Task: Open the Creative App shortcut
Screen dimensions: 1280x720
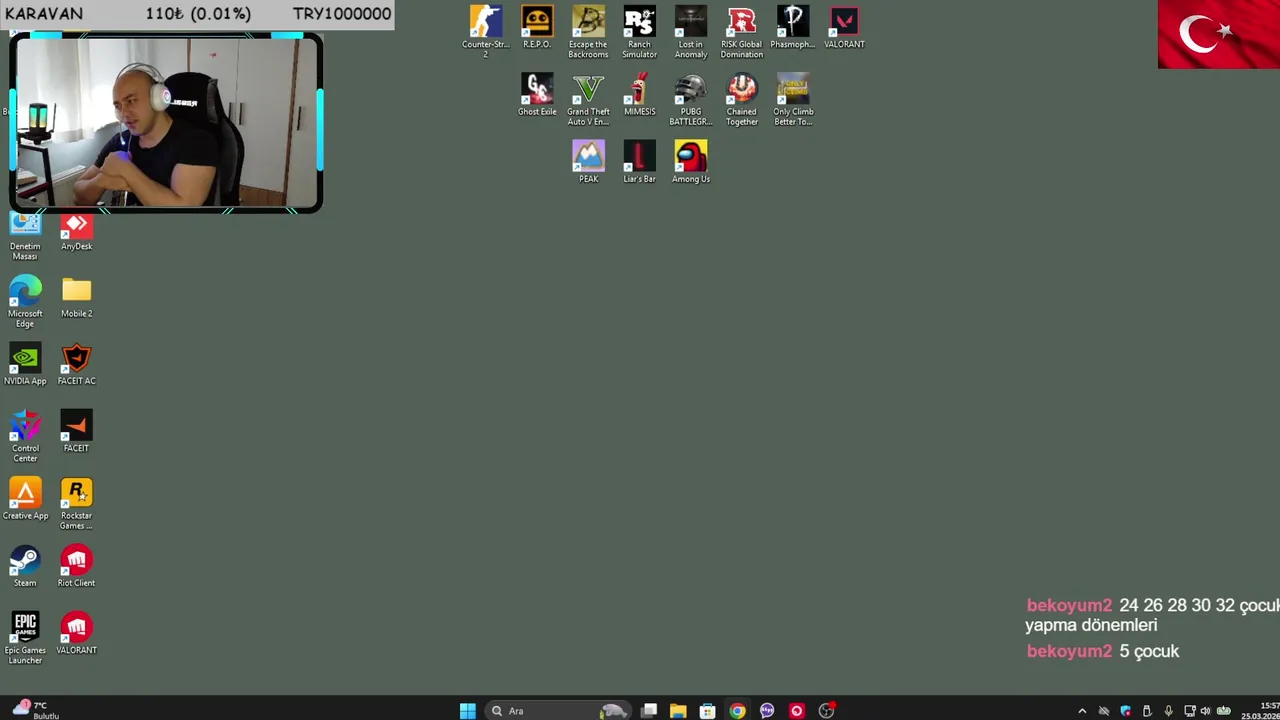Action: pyautogui.click(x=25, y=498)
